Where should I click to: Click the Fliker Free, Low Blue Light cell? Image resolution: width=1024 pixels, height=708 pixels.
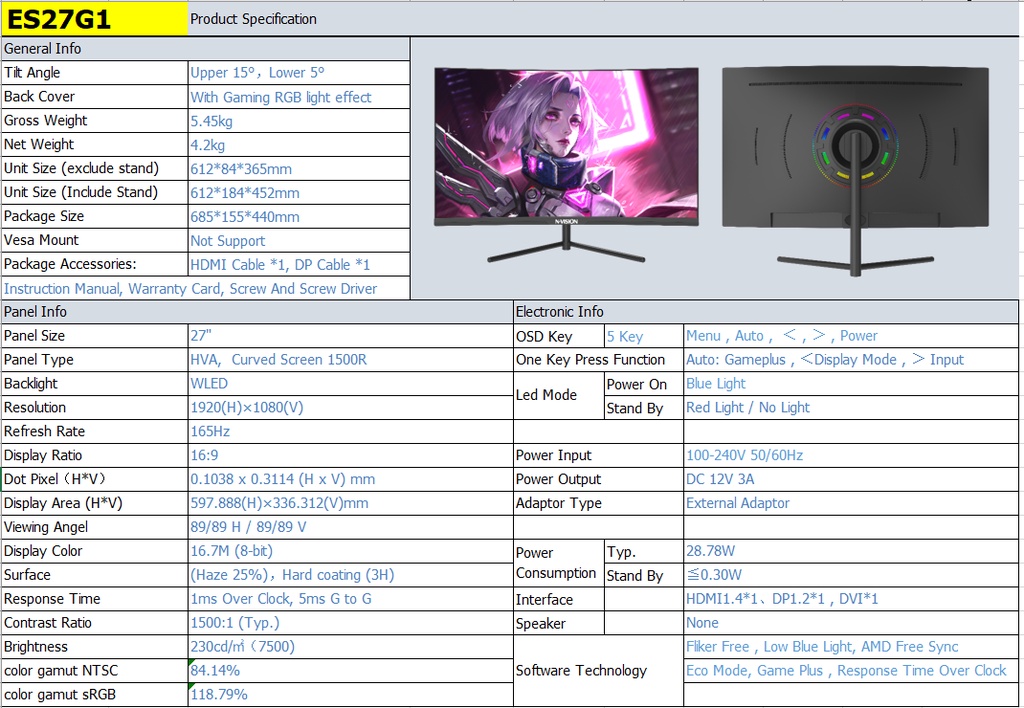(x=852, y=647)
